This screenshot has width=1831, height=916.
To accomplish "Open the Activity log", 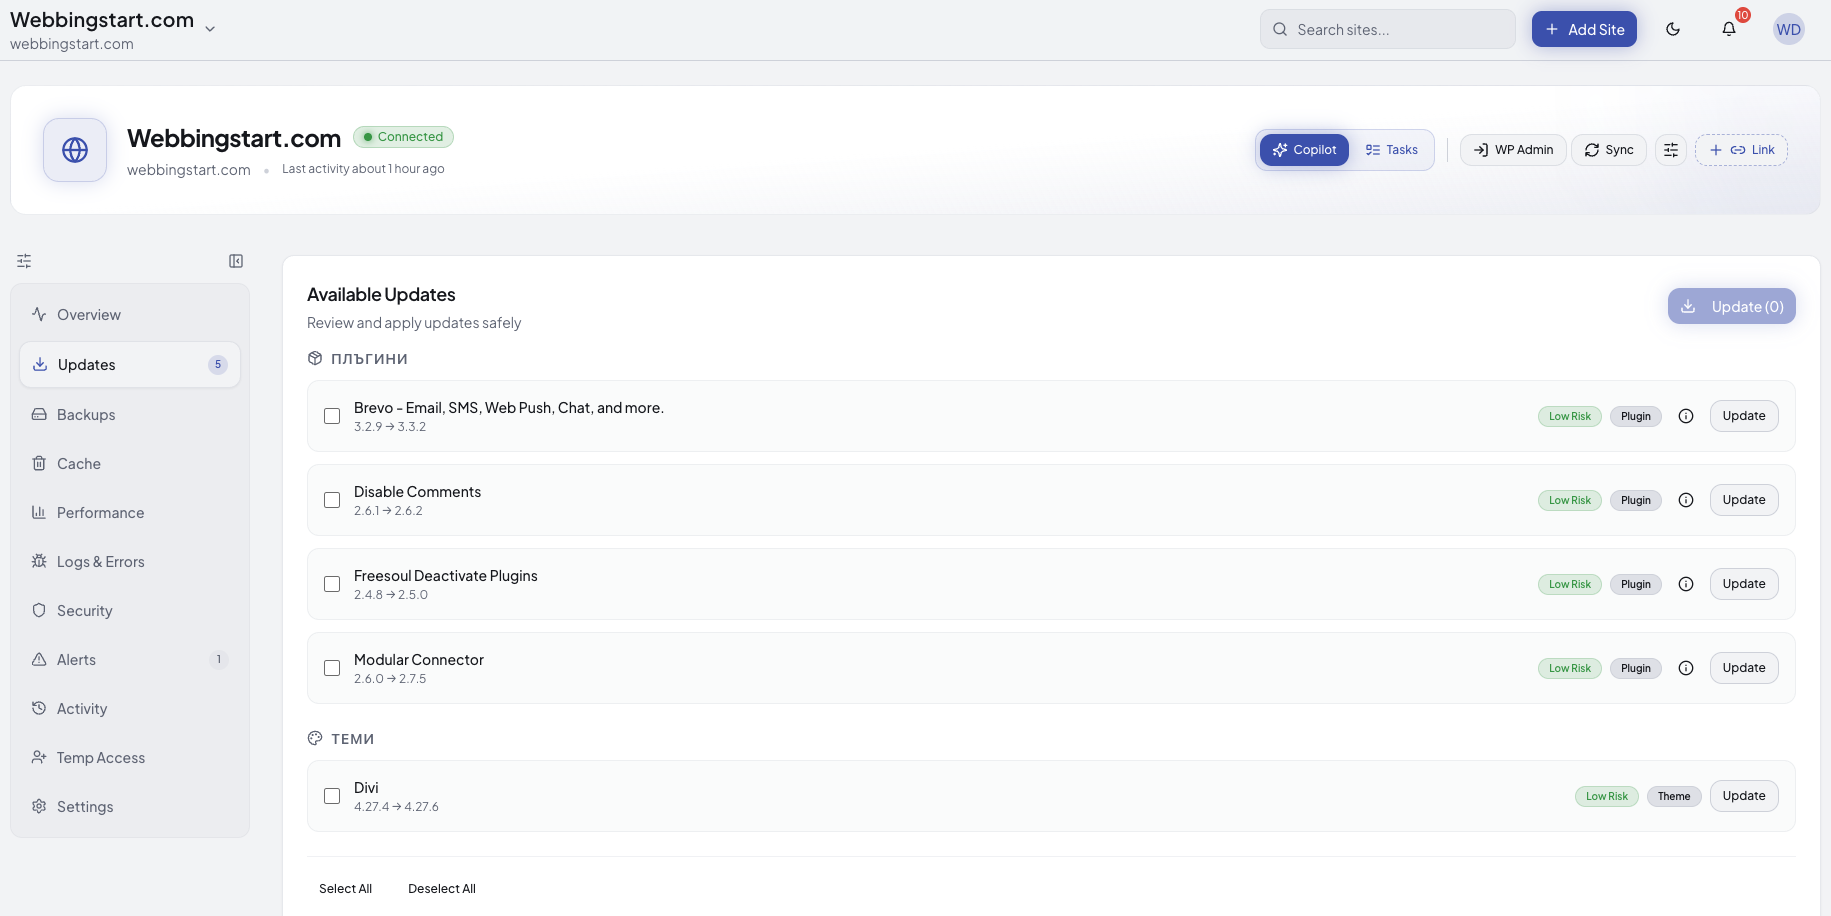I will (81, 708).
